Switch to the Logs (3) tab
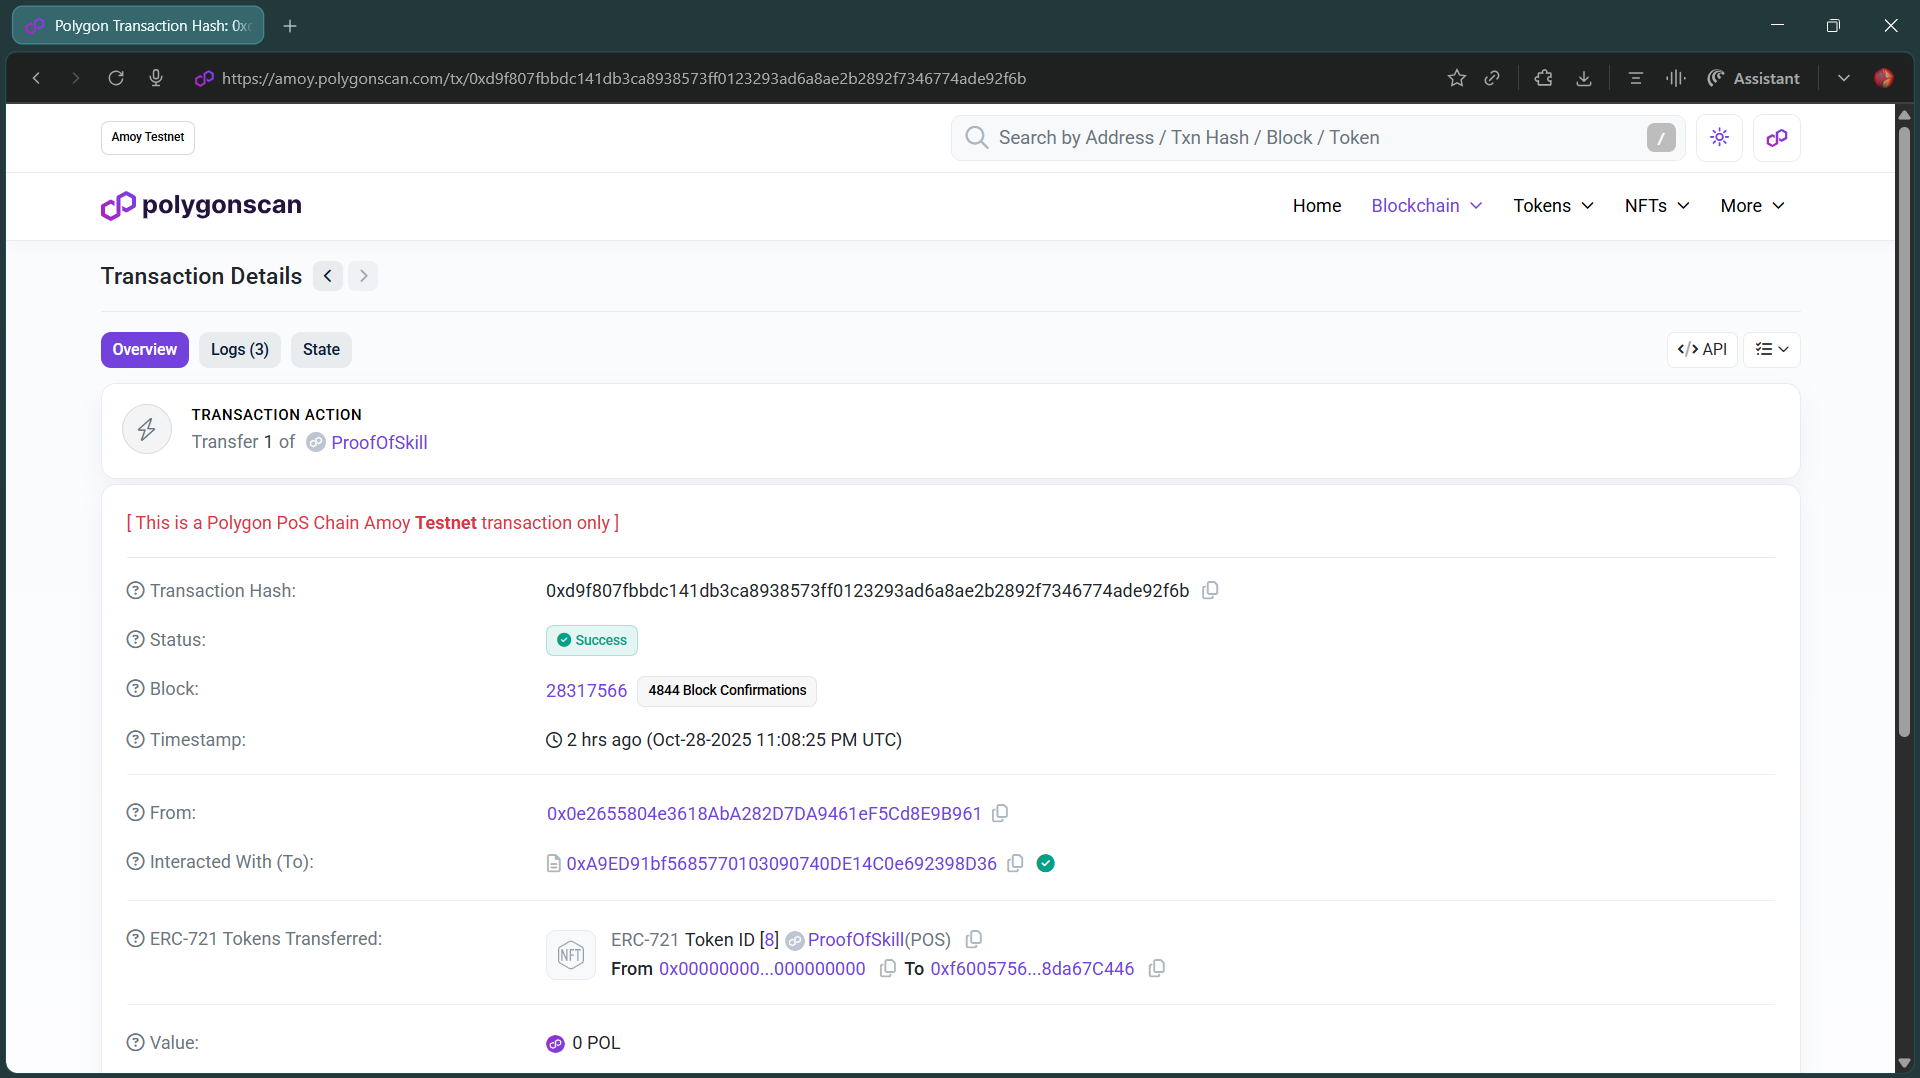 [240, 350]
